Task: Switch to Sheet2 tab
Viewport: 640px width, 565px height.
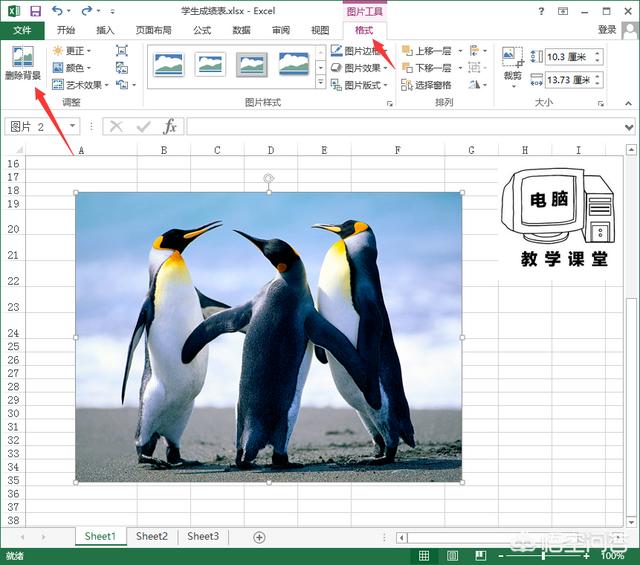Action: [152, 536]
